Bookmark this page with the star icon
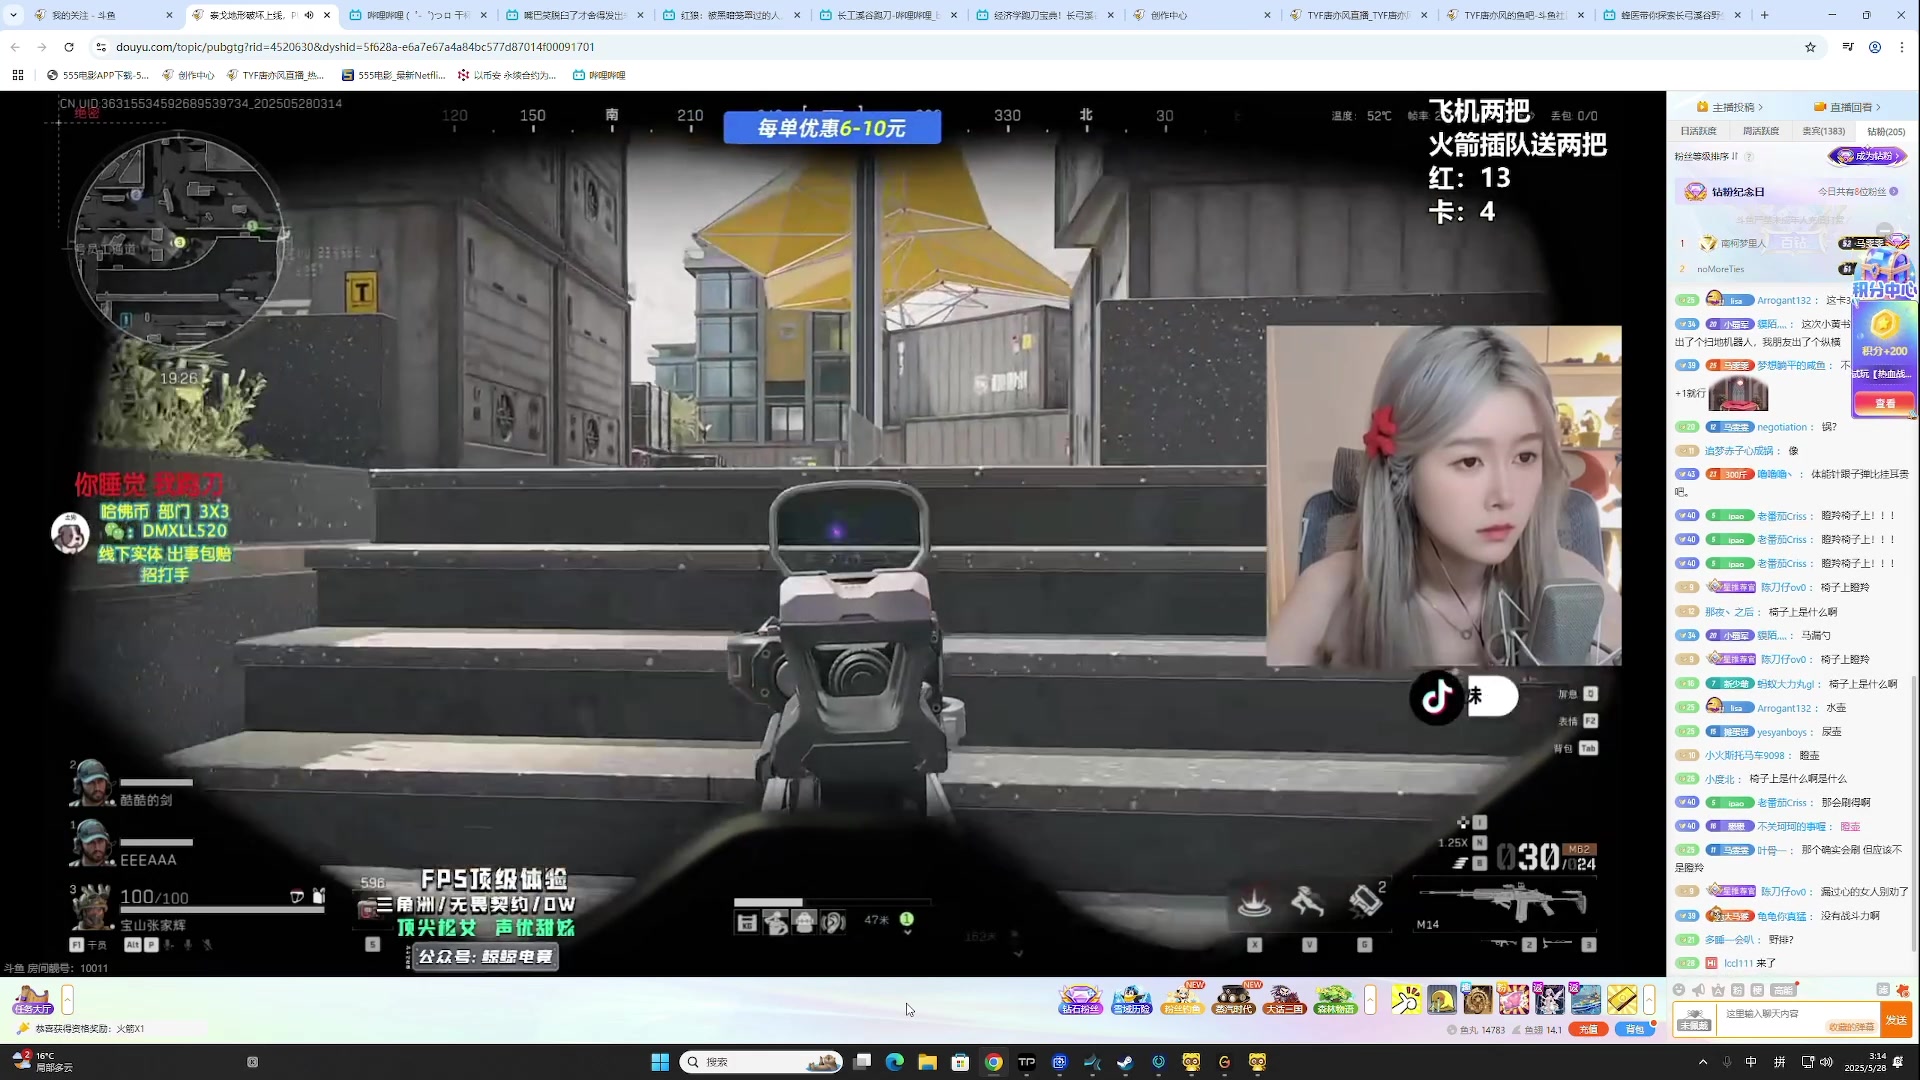This screenshot has height=1080, width=1920. [x=1810, y=47]
